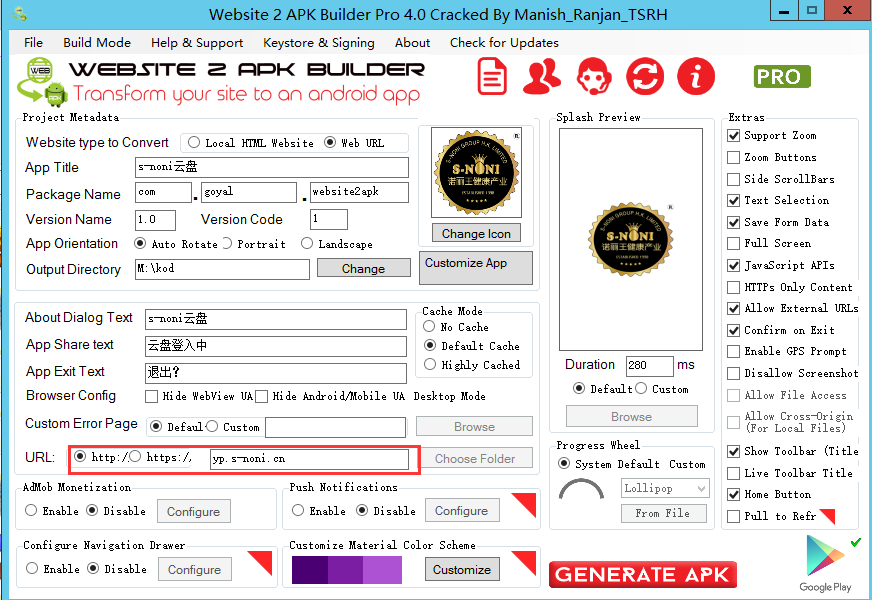Open the About menu
872x600 pixels.
[x=412, y=42]
